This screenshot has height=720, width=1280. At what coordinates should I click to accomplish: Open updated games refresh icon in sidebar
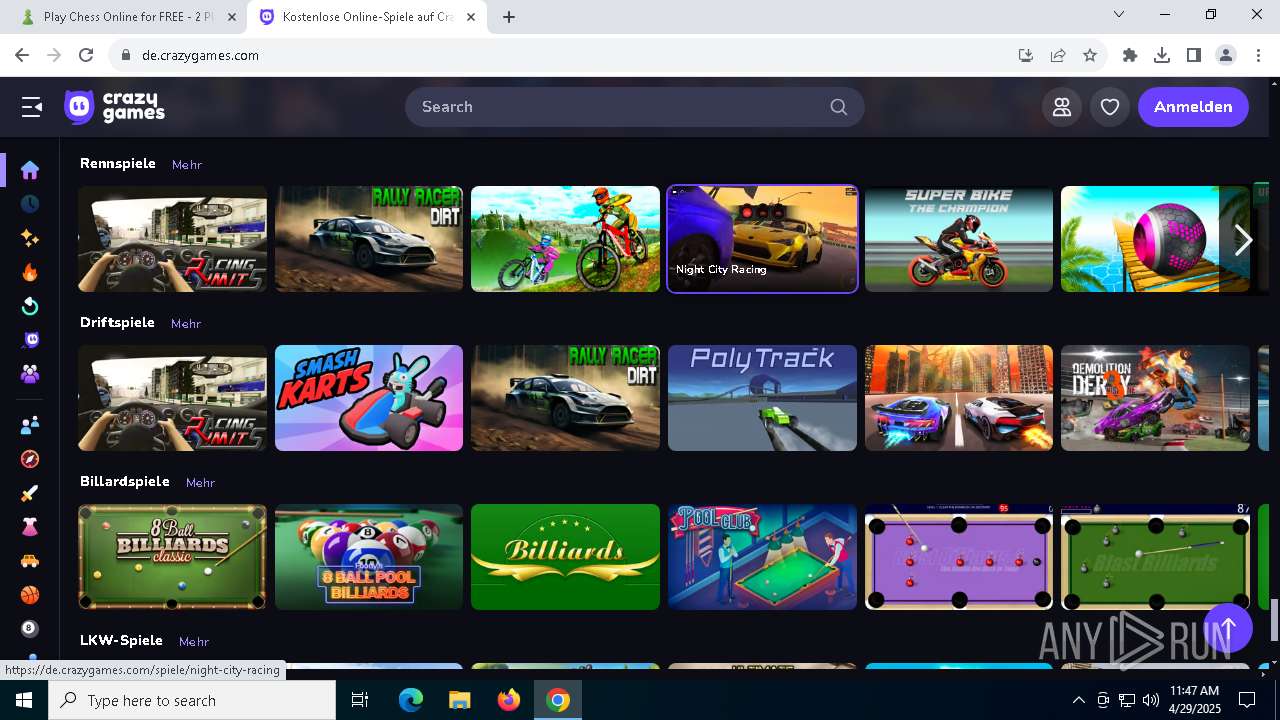coord(30,306)
